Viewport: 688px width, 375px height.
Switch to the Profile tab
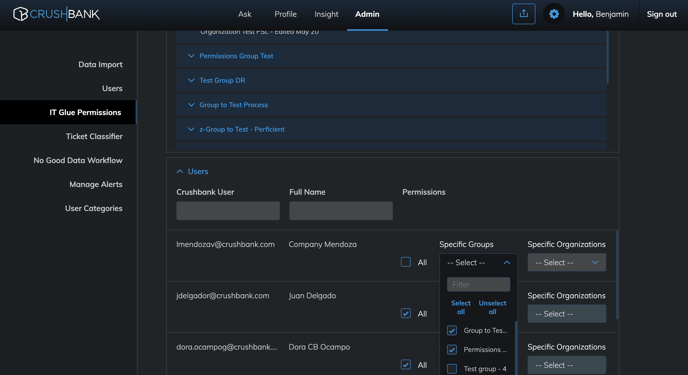pyautogui.click(x=285, y=14)
